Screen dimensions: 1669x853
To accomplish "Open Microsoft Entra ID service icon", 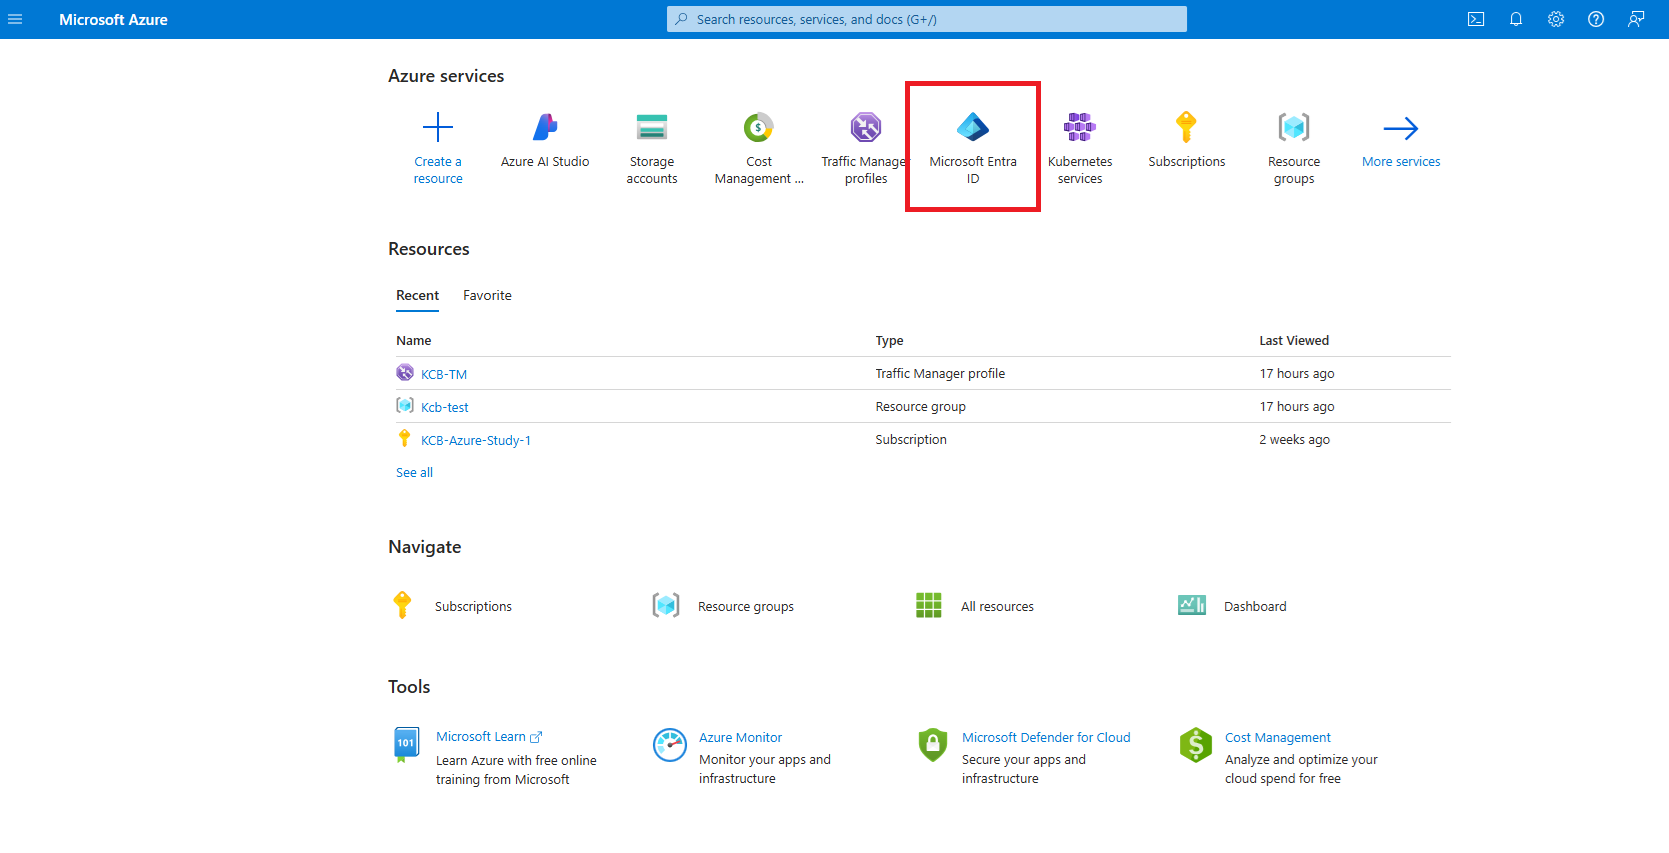I will [973, 127].
